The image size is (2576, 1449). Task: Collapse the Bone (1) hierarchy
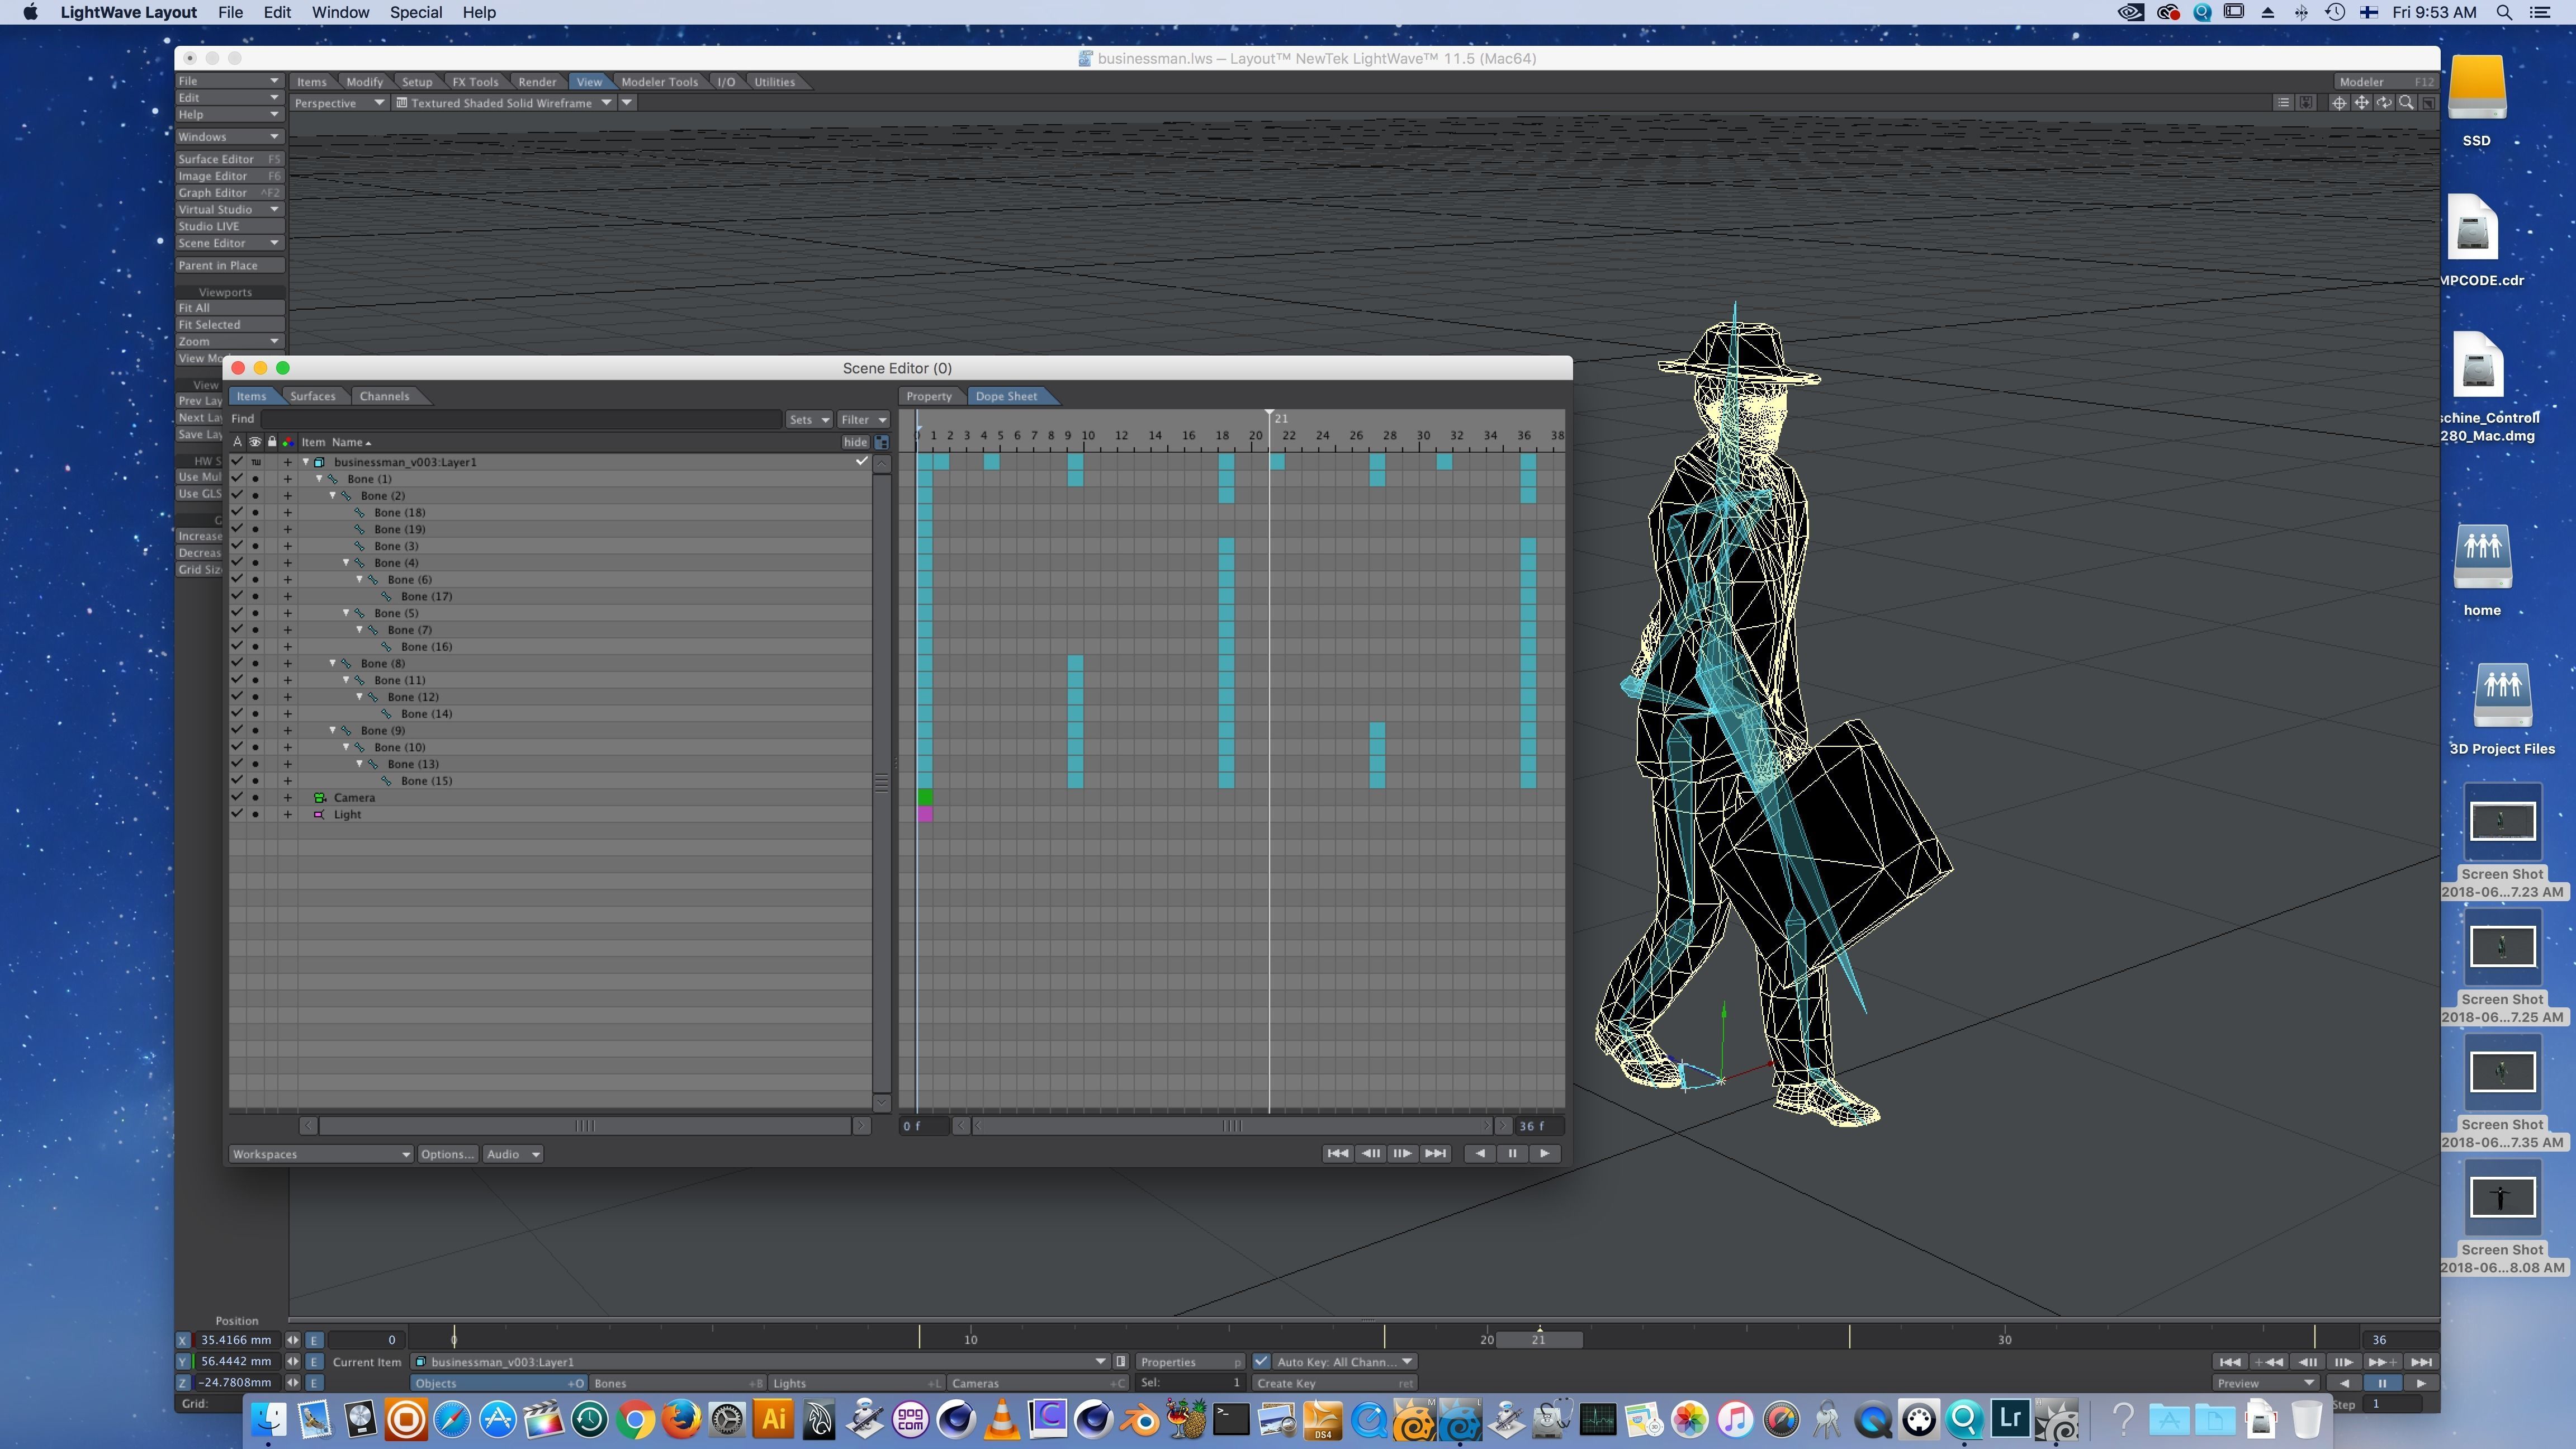[319, 479]
